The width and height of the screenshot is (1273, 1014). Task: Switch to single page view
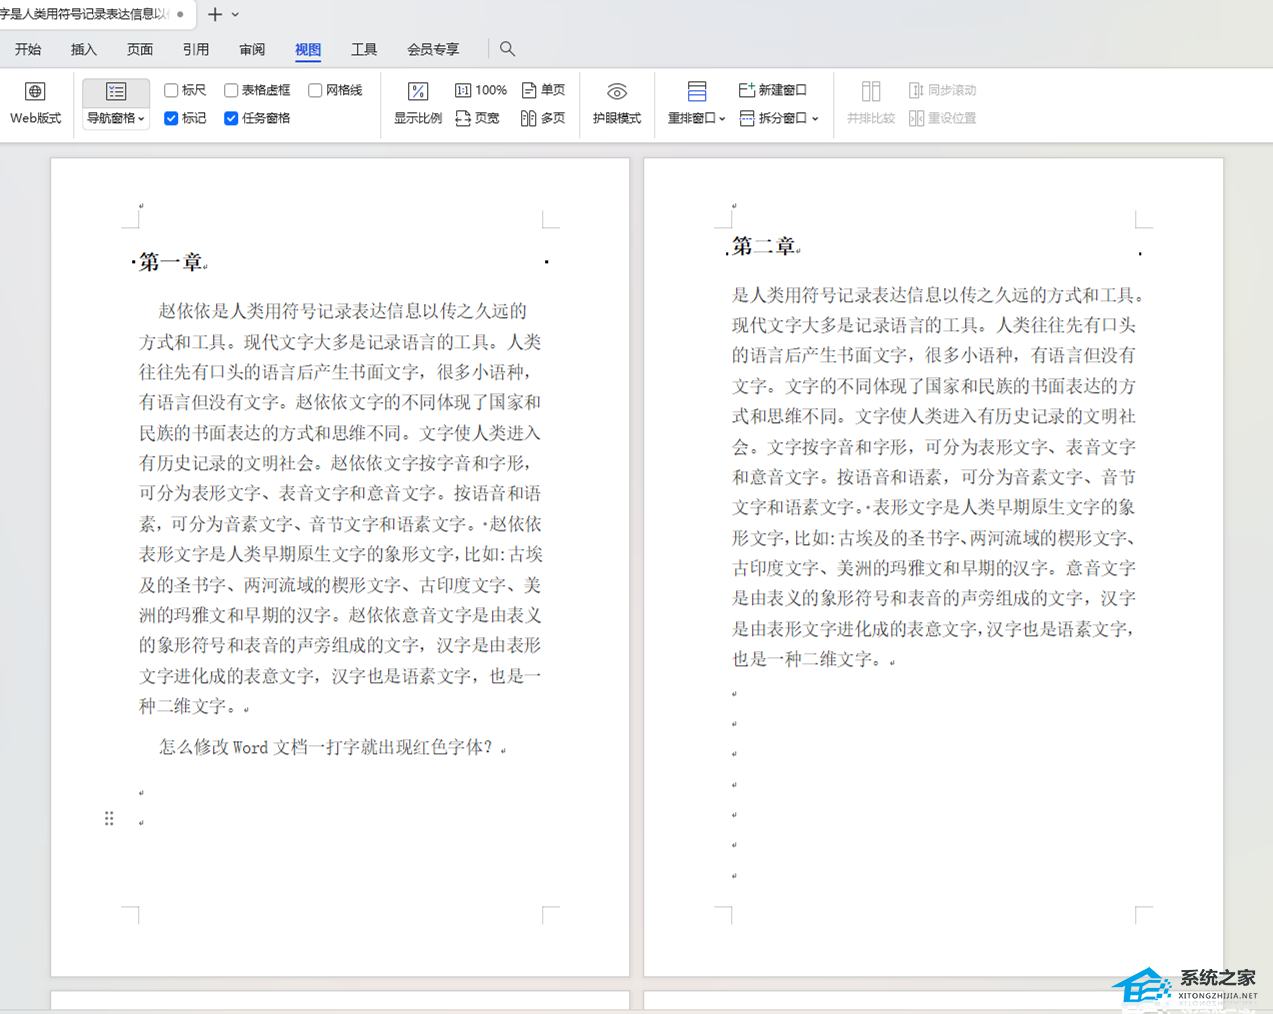(x=543, y=90)
